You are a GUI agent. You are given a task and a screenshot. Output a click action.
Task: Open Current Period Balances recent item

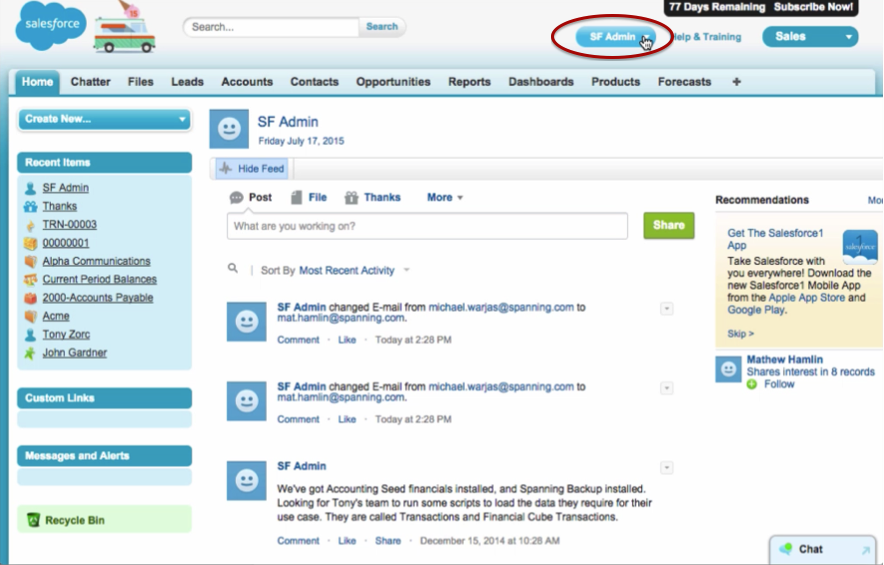click(x=100, y=279)
